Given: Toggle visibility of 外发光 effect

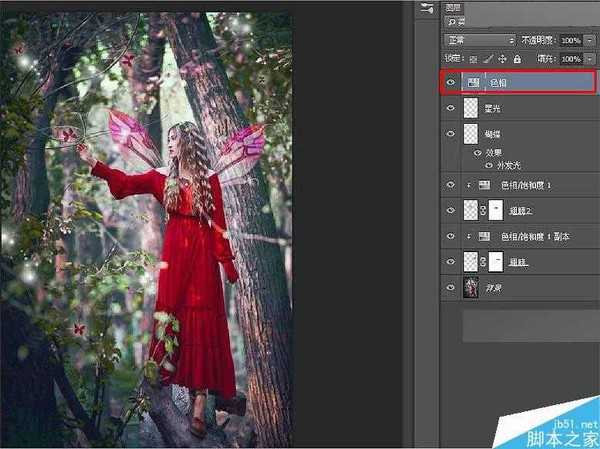Looking at the screenshot, I should point(490,165).
